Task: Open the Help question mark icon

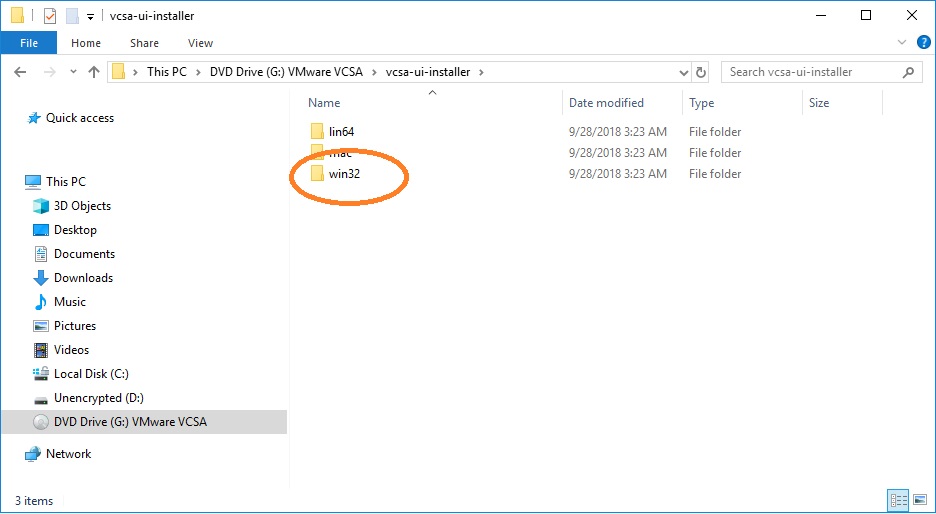Action: 923,42
